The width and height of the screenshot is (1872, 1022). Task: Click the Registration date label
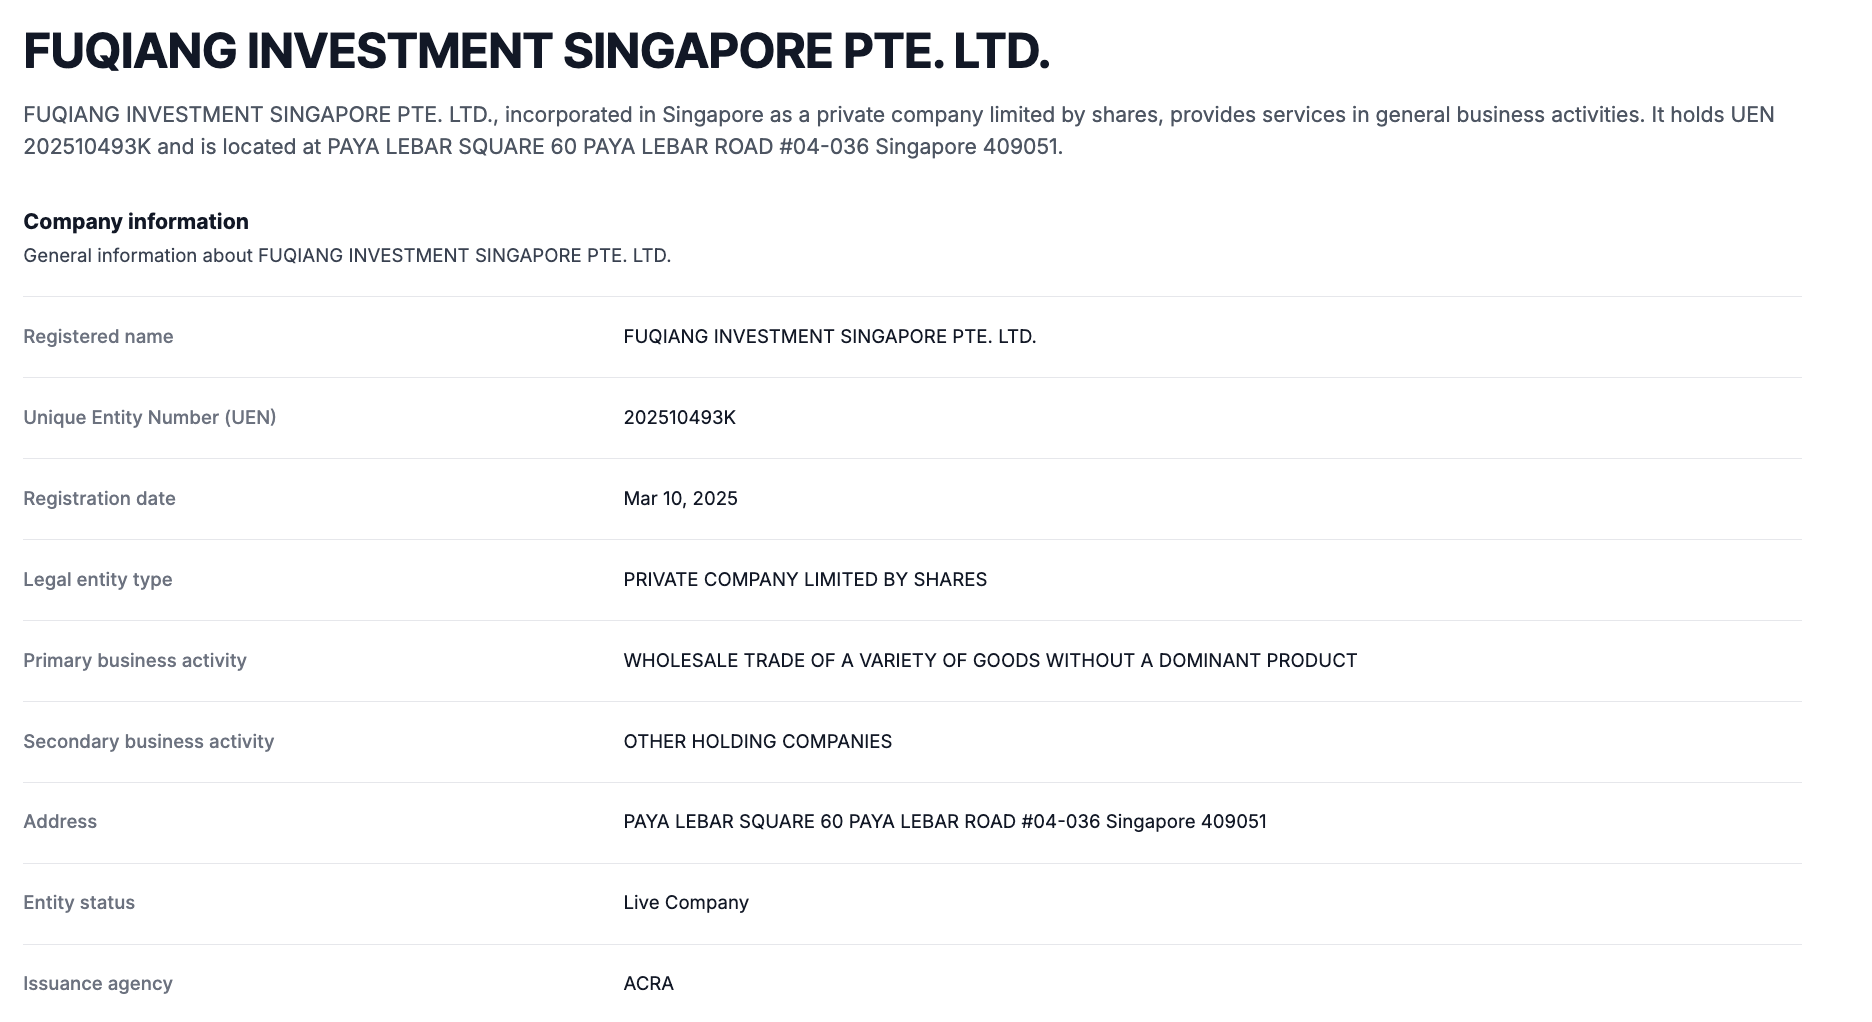(99, 499)
